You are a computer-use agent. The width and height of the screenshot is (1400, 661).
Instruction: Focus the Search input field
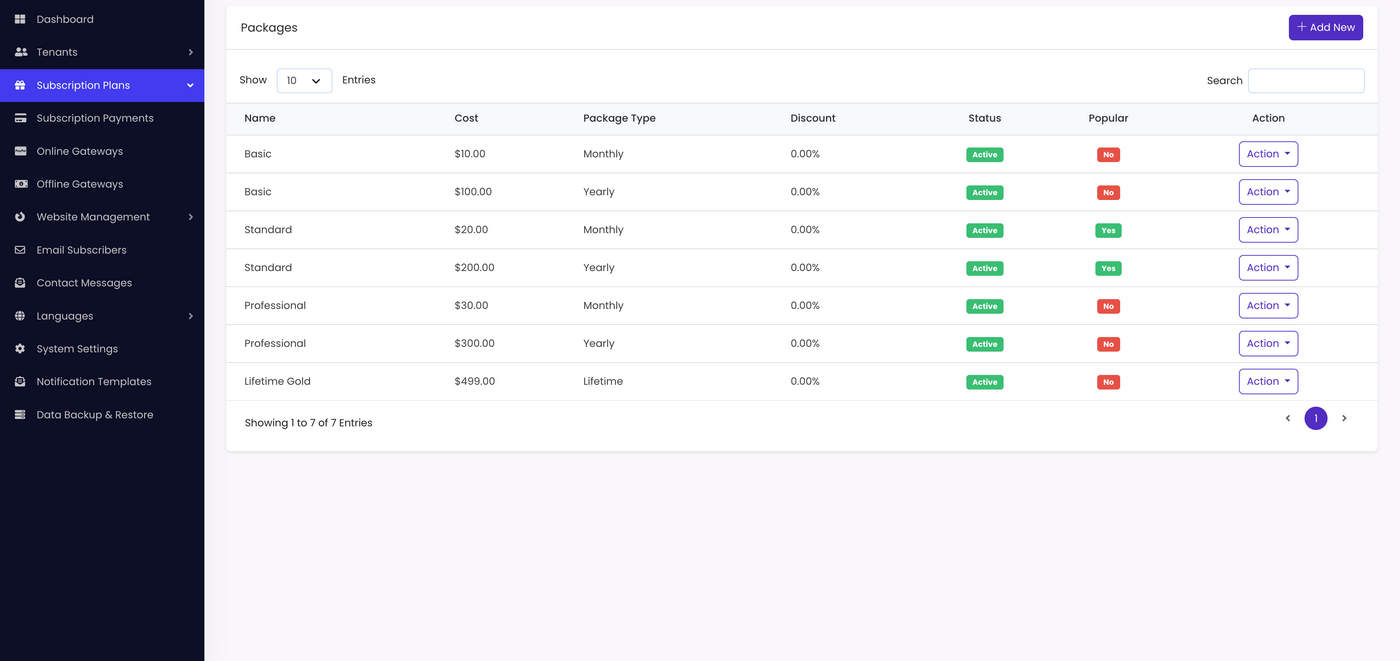tap(1306, 81)
